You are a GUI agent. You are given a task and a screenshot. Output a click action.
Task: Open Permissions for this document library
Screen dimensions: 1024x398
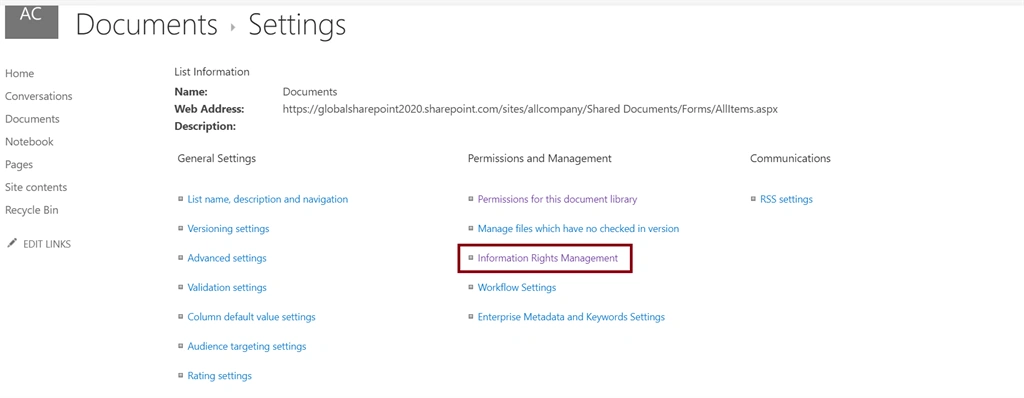(x=558, y=199)
